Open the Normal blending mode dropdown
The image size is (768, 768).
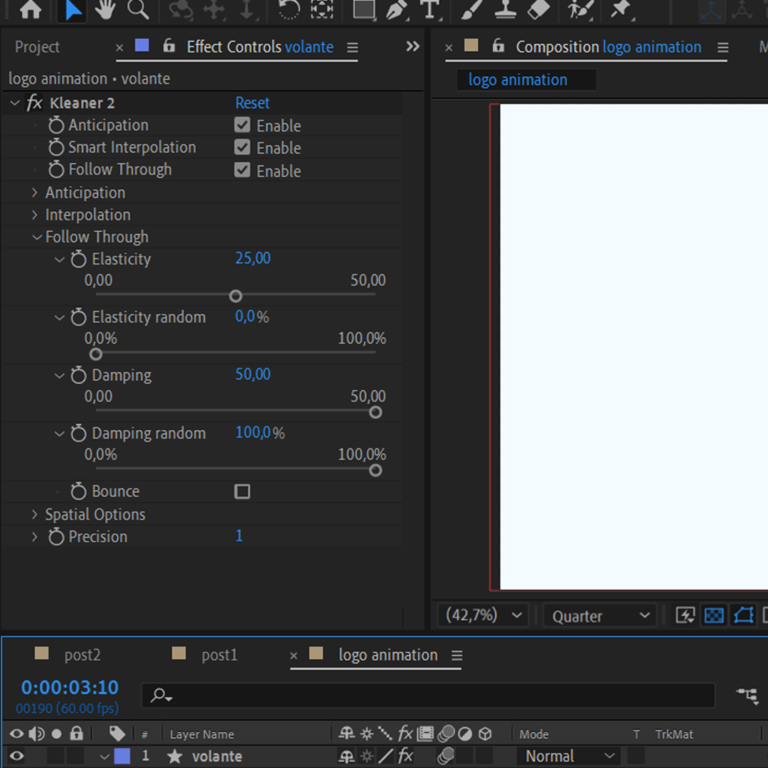click(x=567, y=756)
